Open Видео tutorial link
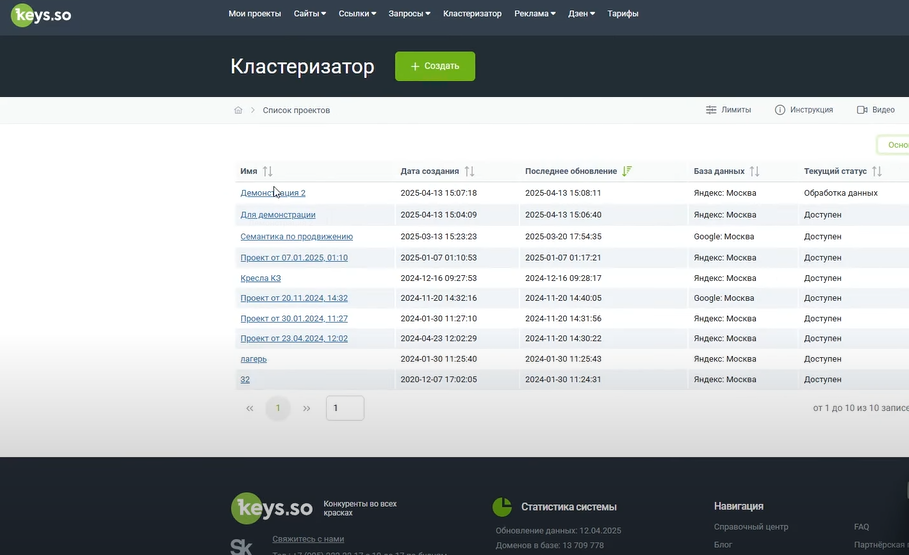 875,110
